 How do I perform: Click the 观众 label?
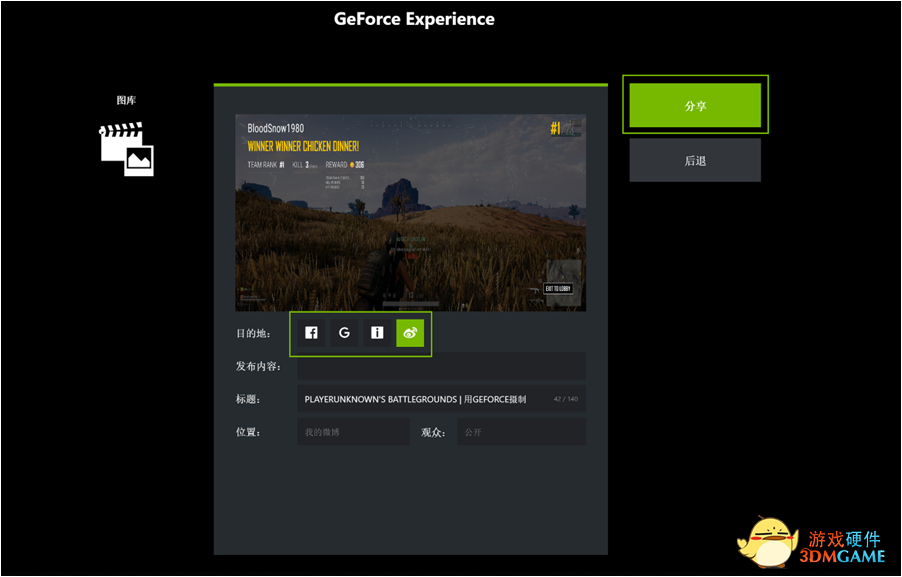[434, 432]
